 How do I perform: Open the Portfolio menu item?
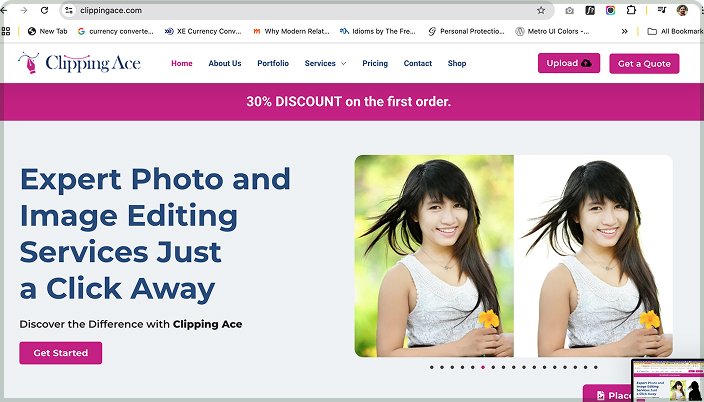pyautogui.click(x=273, y=63)
